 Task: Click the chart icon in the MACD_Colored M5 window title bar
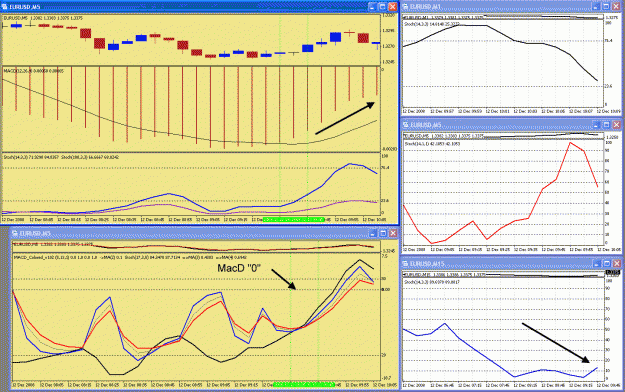pos(15,233)
